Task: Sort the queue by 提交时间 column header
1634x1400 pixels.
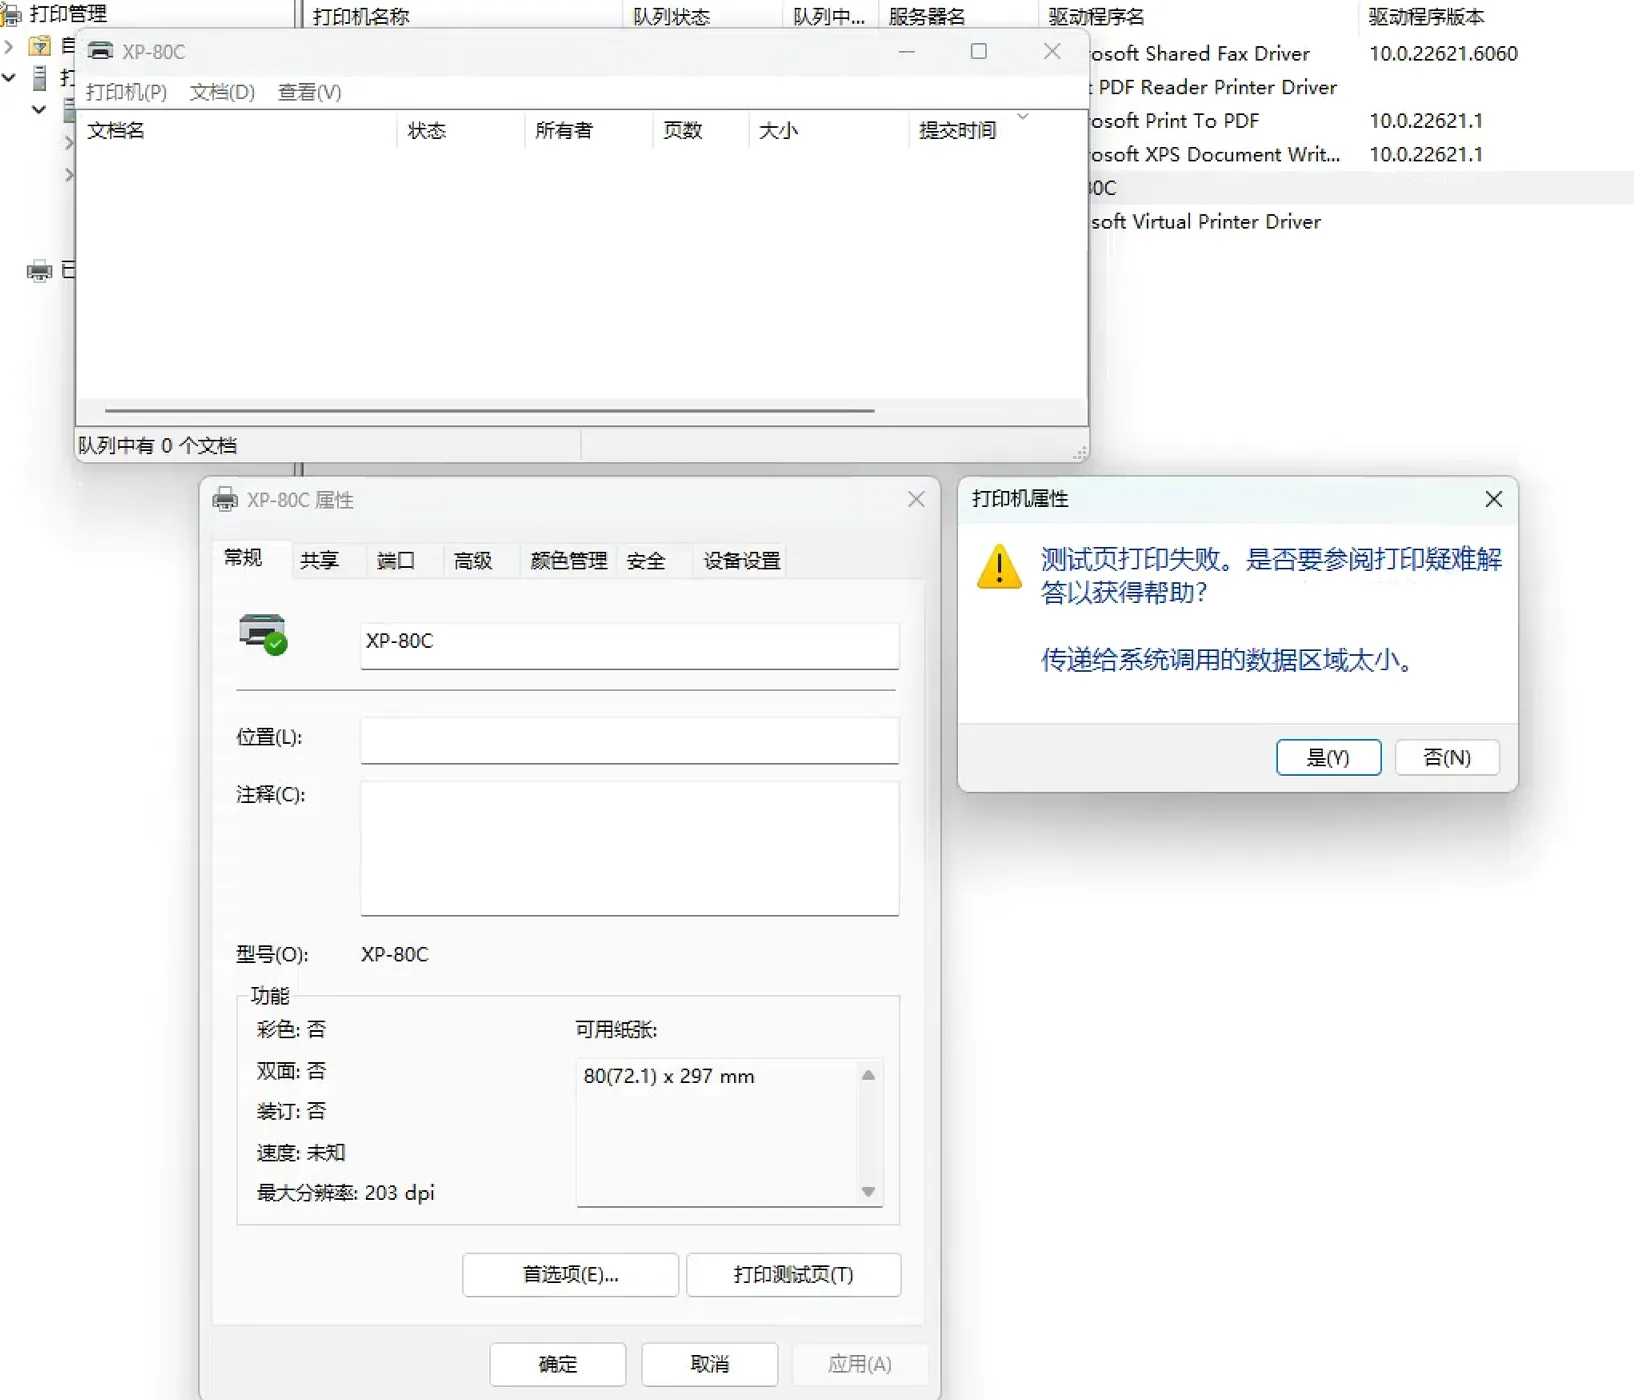Action: point(957,130)
